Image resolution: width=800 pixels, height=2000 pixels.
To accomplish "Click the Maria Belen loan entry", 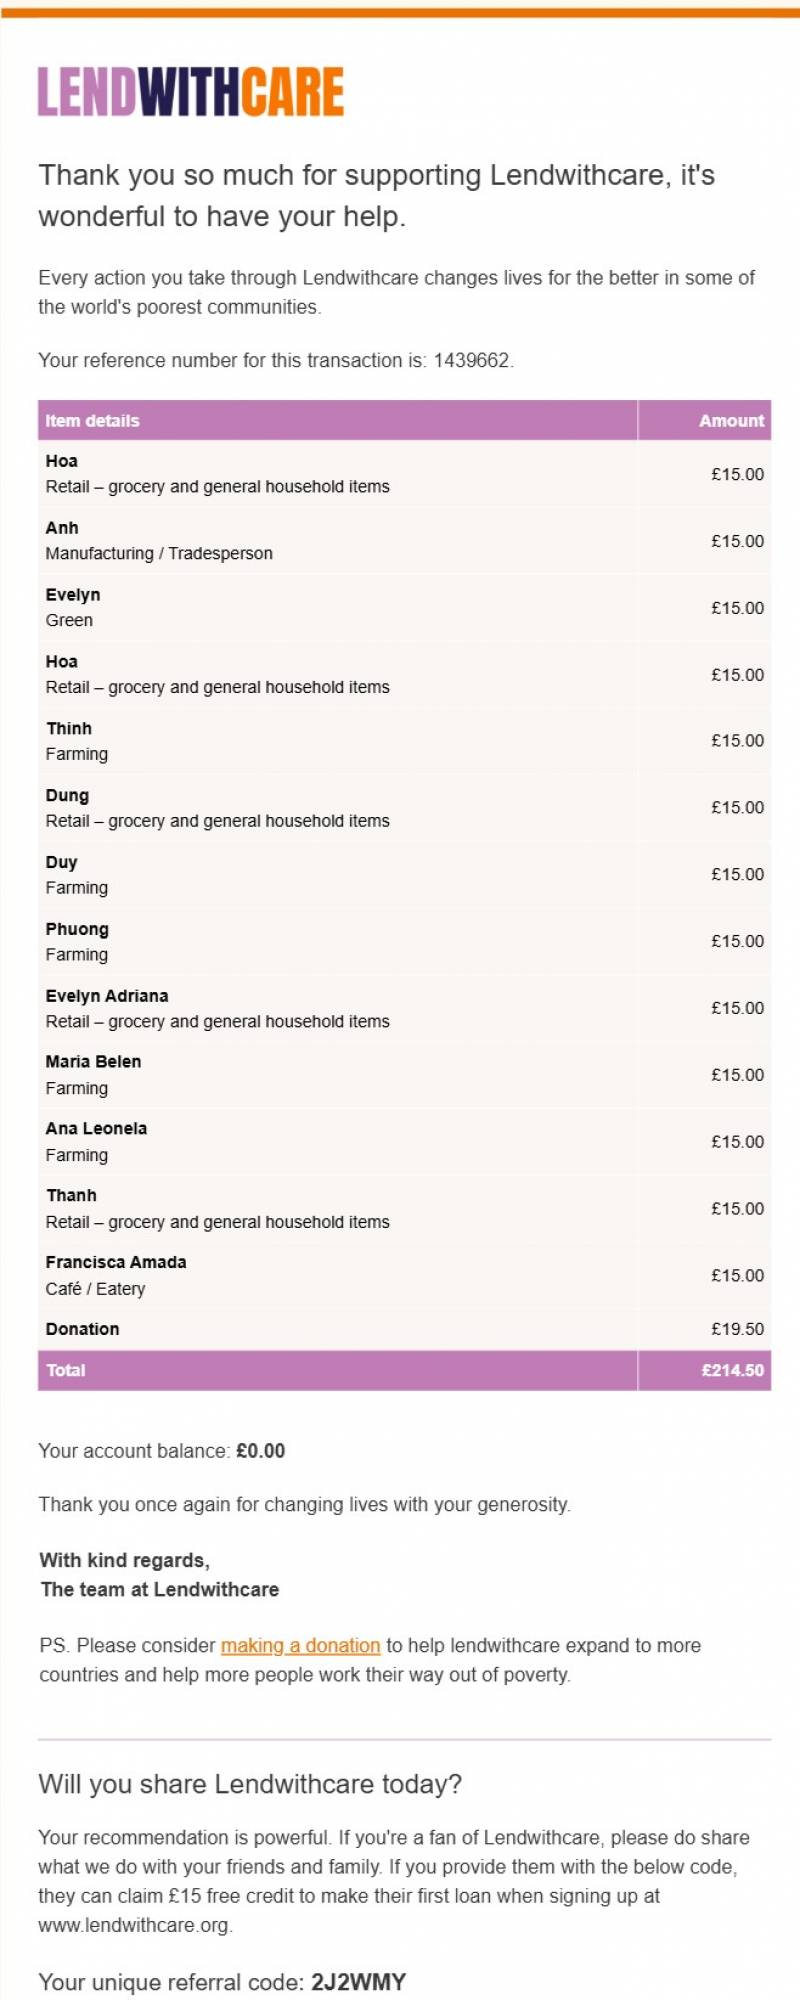I will [x=93, y=1062].
